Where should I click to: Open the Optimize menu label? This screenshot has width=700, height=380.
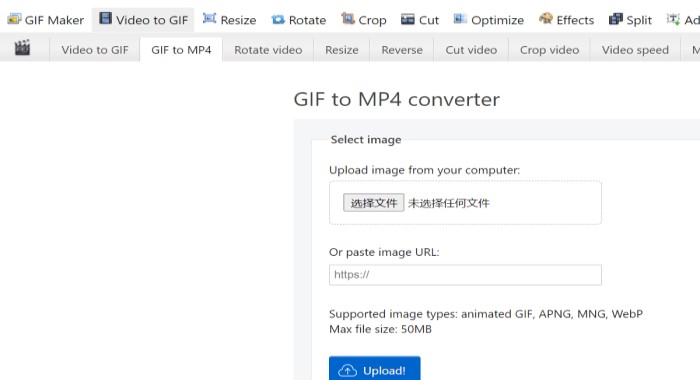497,21
